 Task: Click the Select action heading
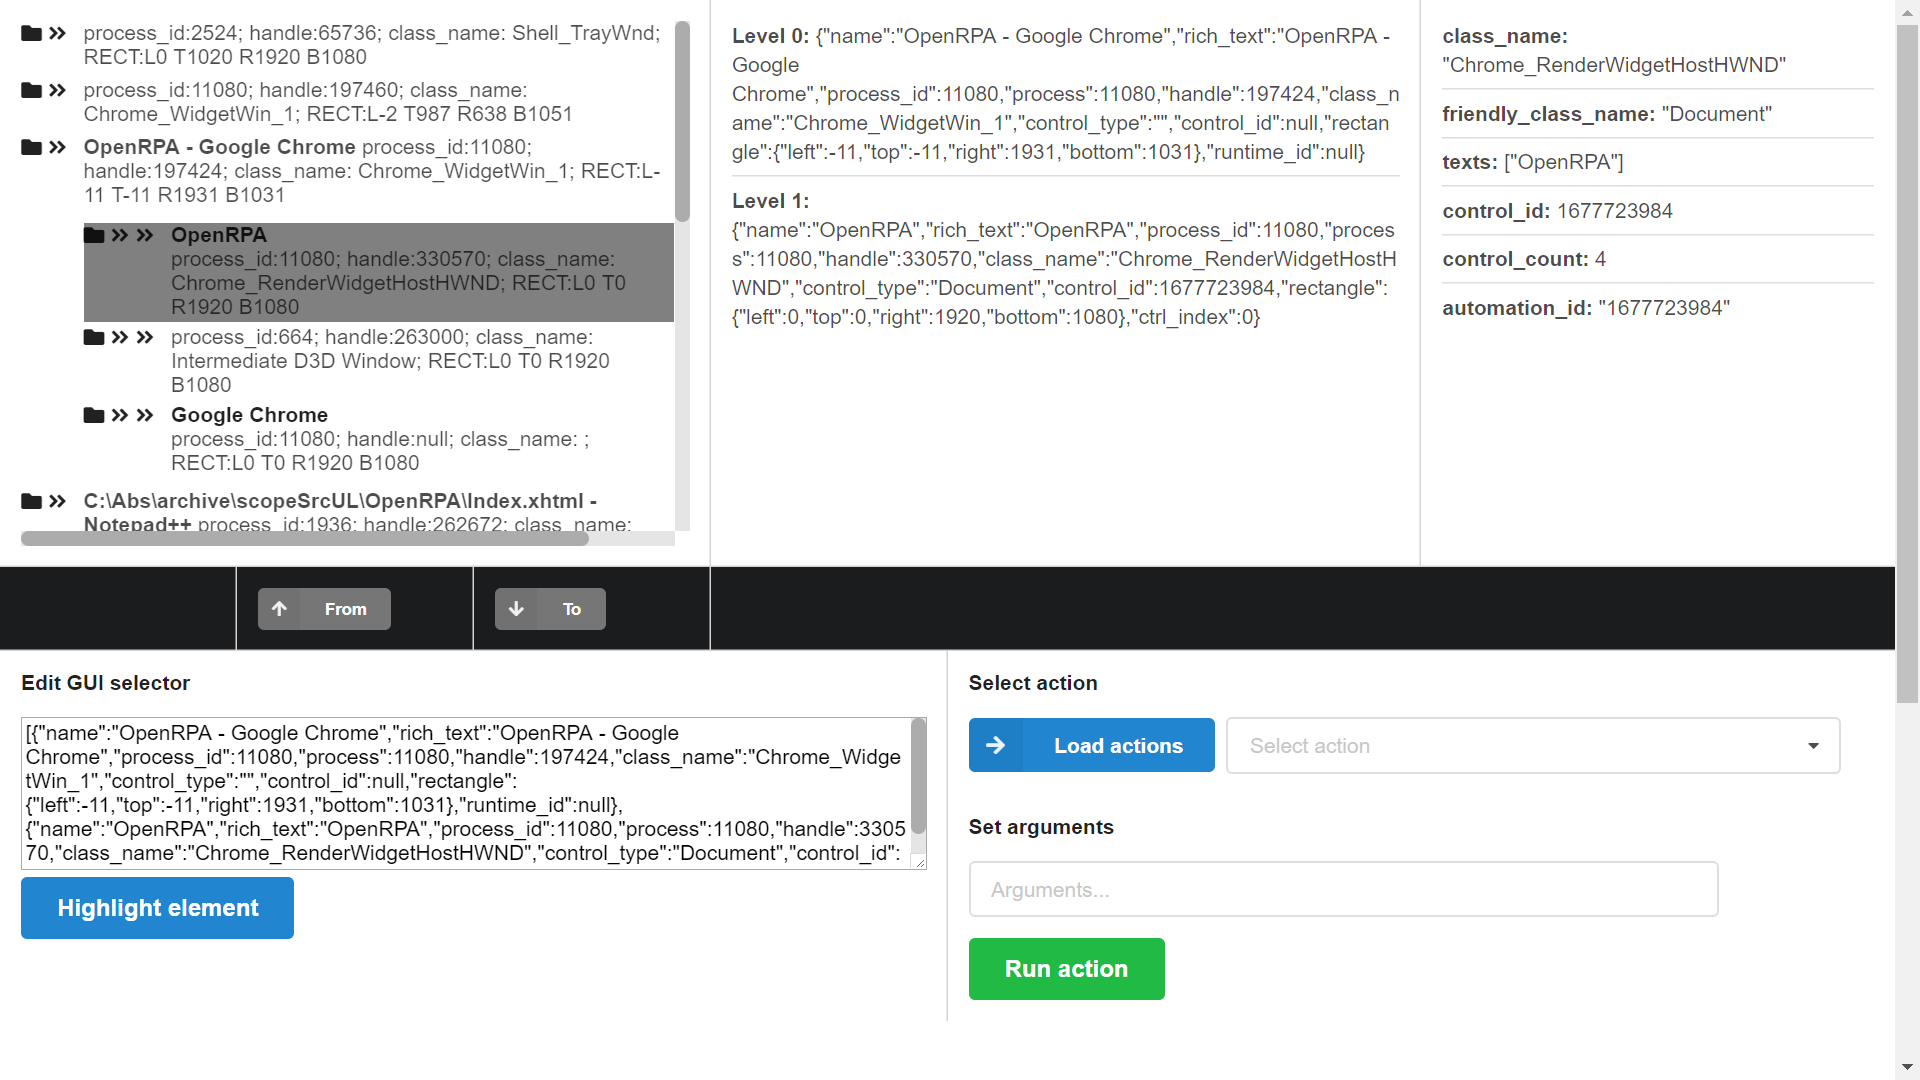click(1032, 683)
